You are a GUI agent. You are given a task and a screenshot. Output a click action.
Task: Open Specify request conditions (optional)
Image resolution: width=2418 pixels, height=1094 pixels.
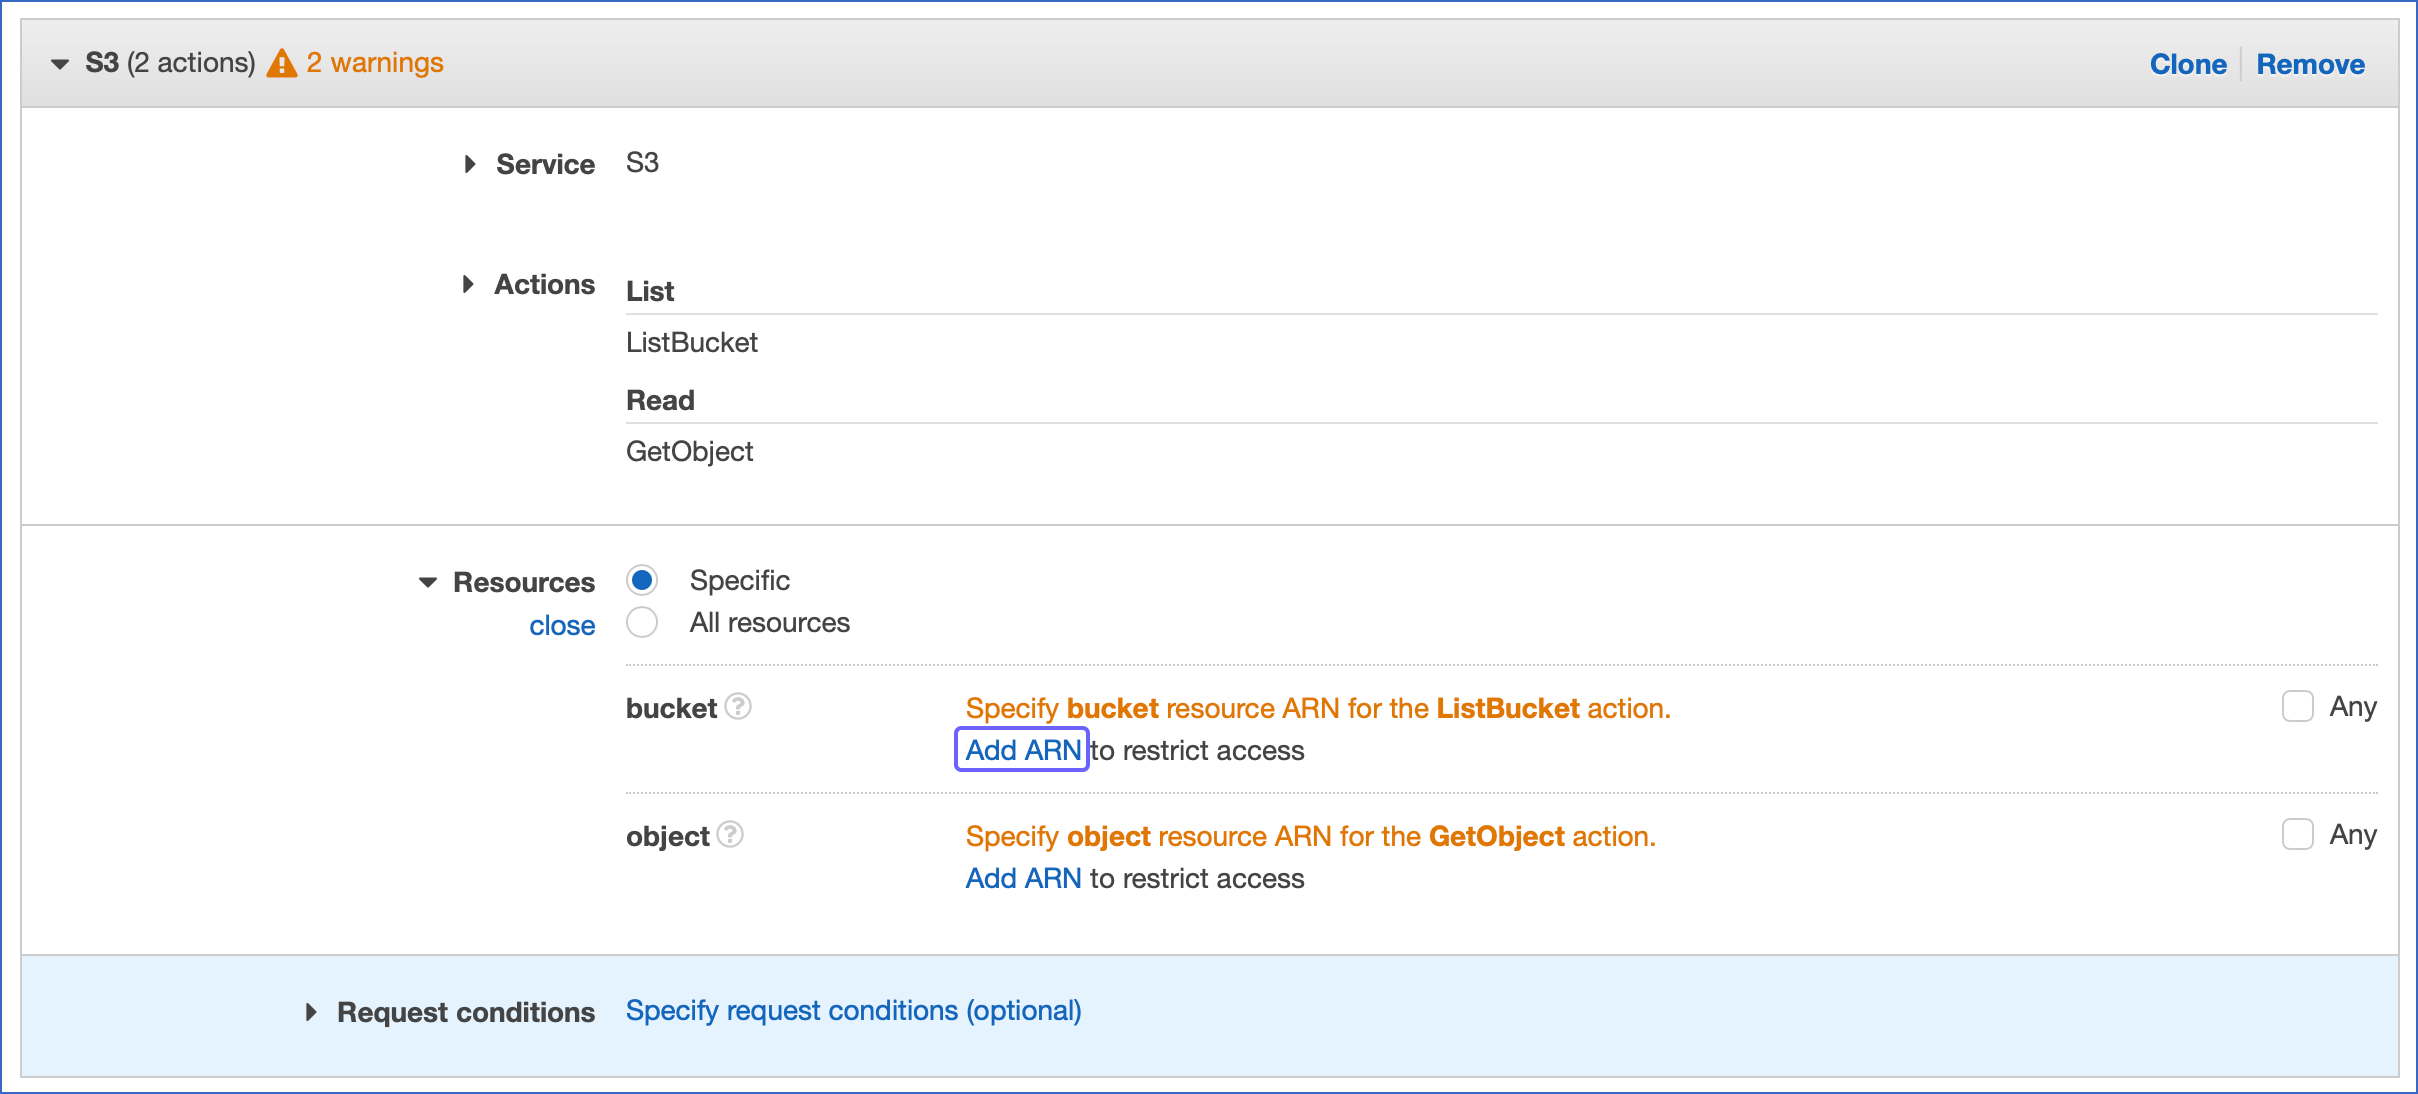pyautogui.click(x=852, y=1011)
